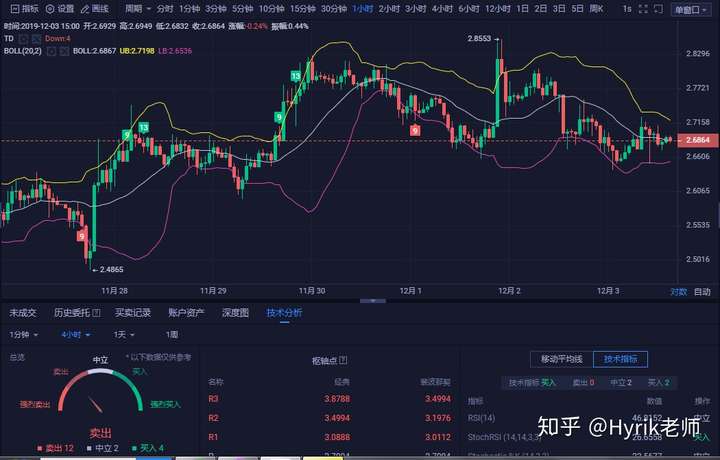This screenshot has width=720, height=460.
Task: Select the 分时 chart period
Action: tap(165, 9)
